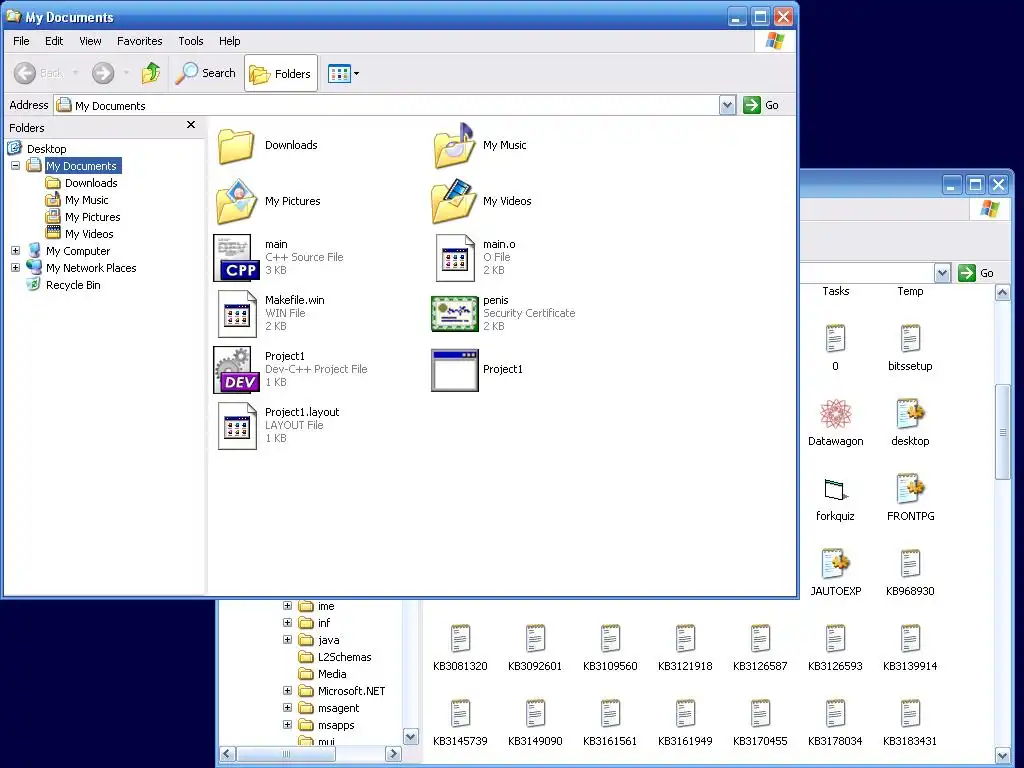Select forkquiz icon in background window
The height and width of the screenshot is (768, 1024).
tap(835, 489)
